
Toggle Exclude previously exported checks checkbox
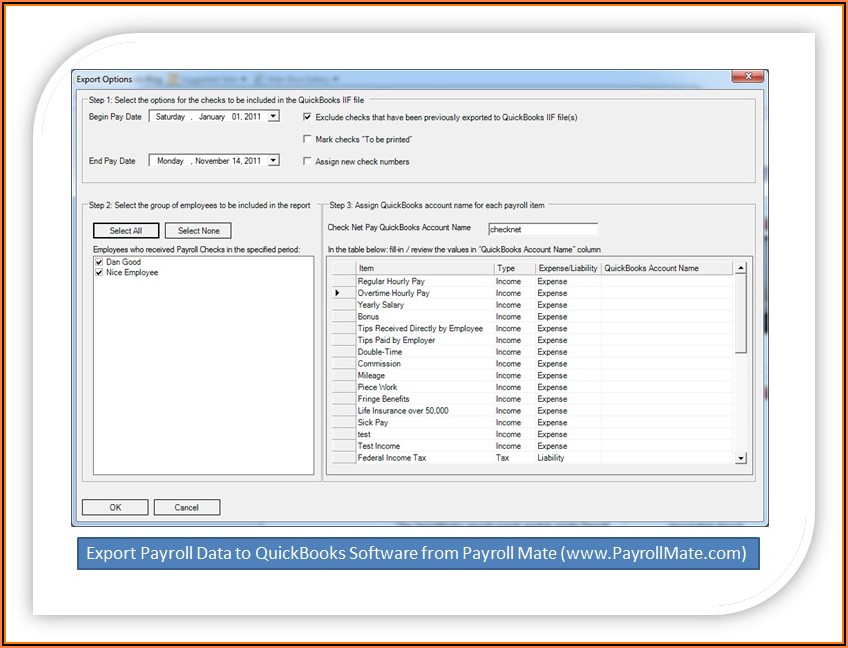[307, 117]
